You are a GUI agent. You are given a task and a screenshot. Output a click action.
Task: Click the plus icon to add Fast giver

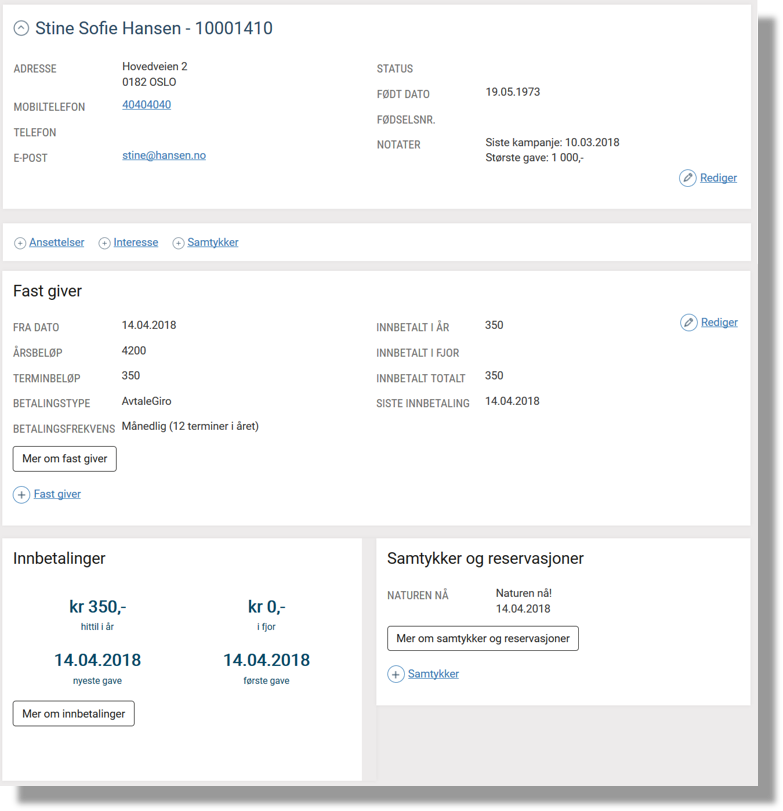tap(21, 495)
